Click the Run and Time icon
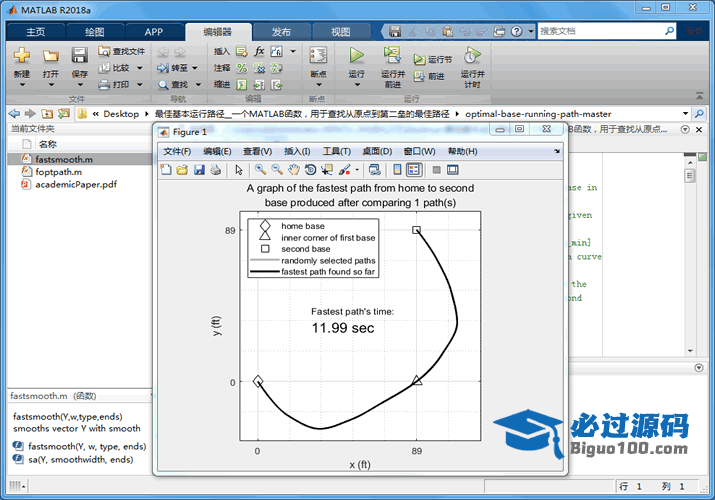 coord(472,55)
